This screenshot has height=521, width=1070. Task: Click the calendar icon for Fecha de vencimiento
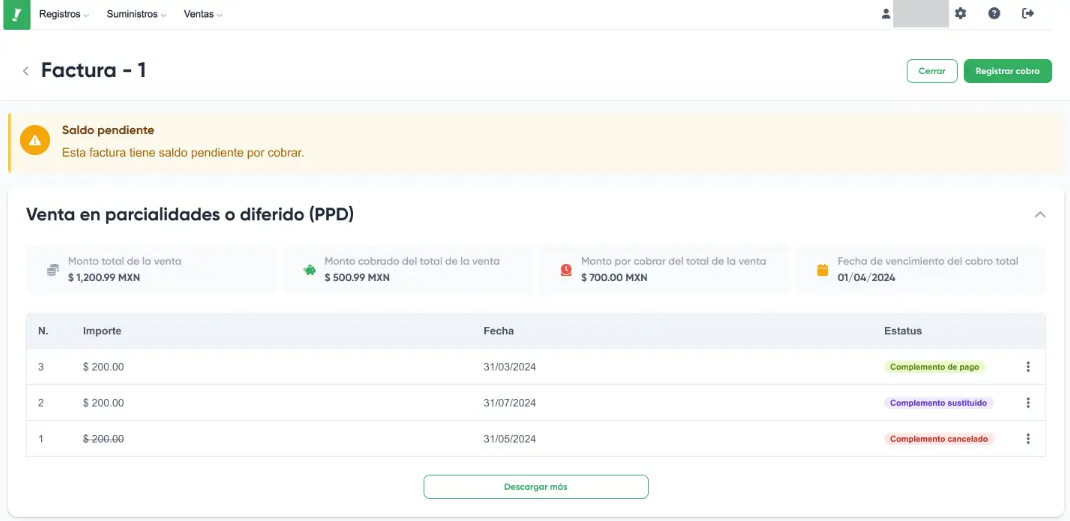click(823, 270)
